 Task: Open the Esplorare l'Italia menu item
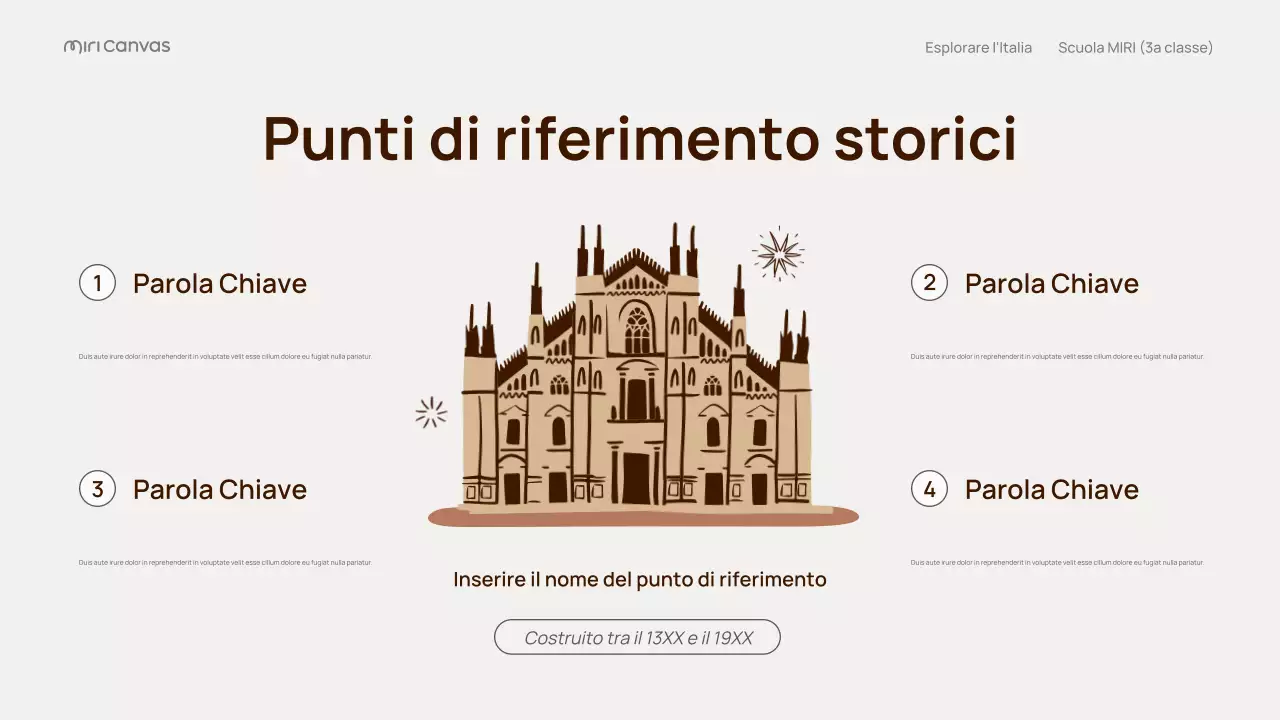pos(979,47)
